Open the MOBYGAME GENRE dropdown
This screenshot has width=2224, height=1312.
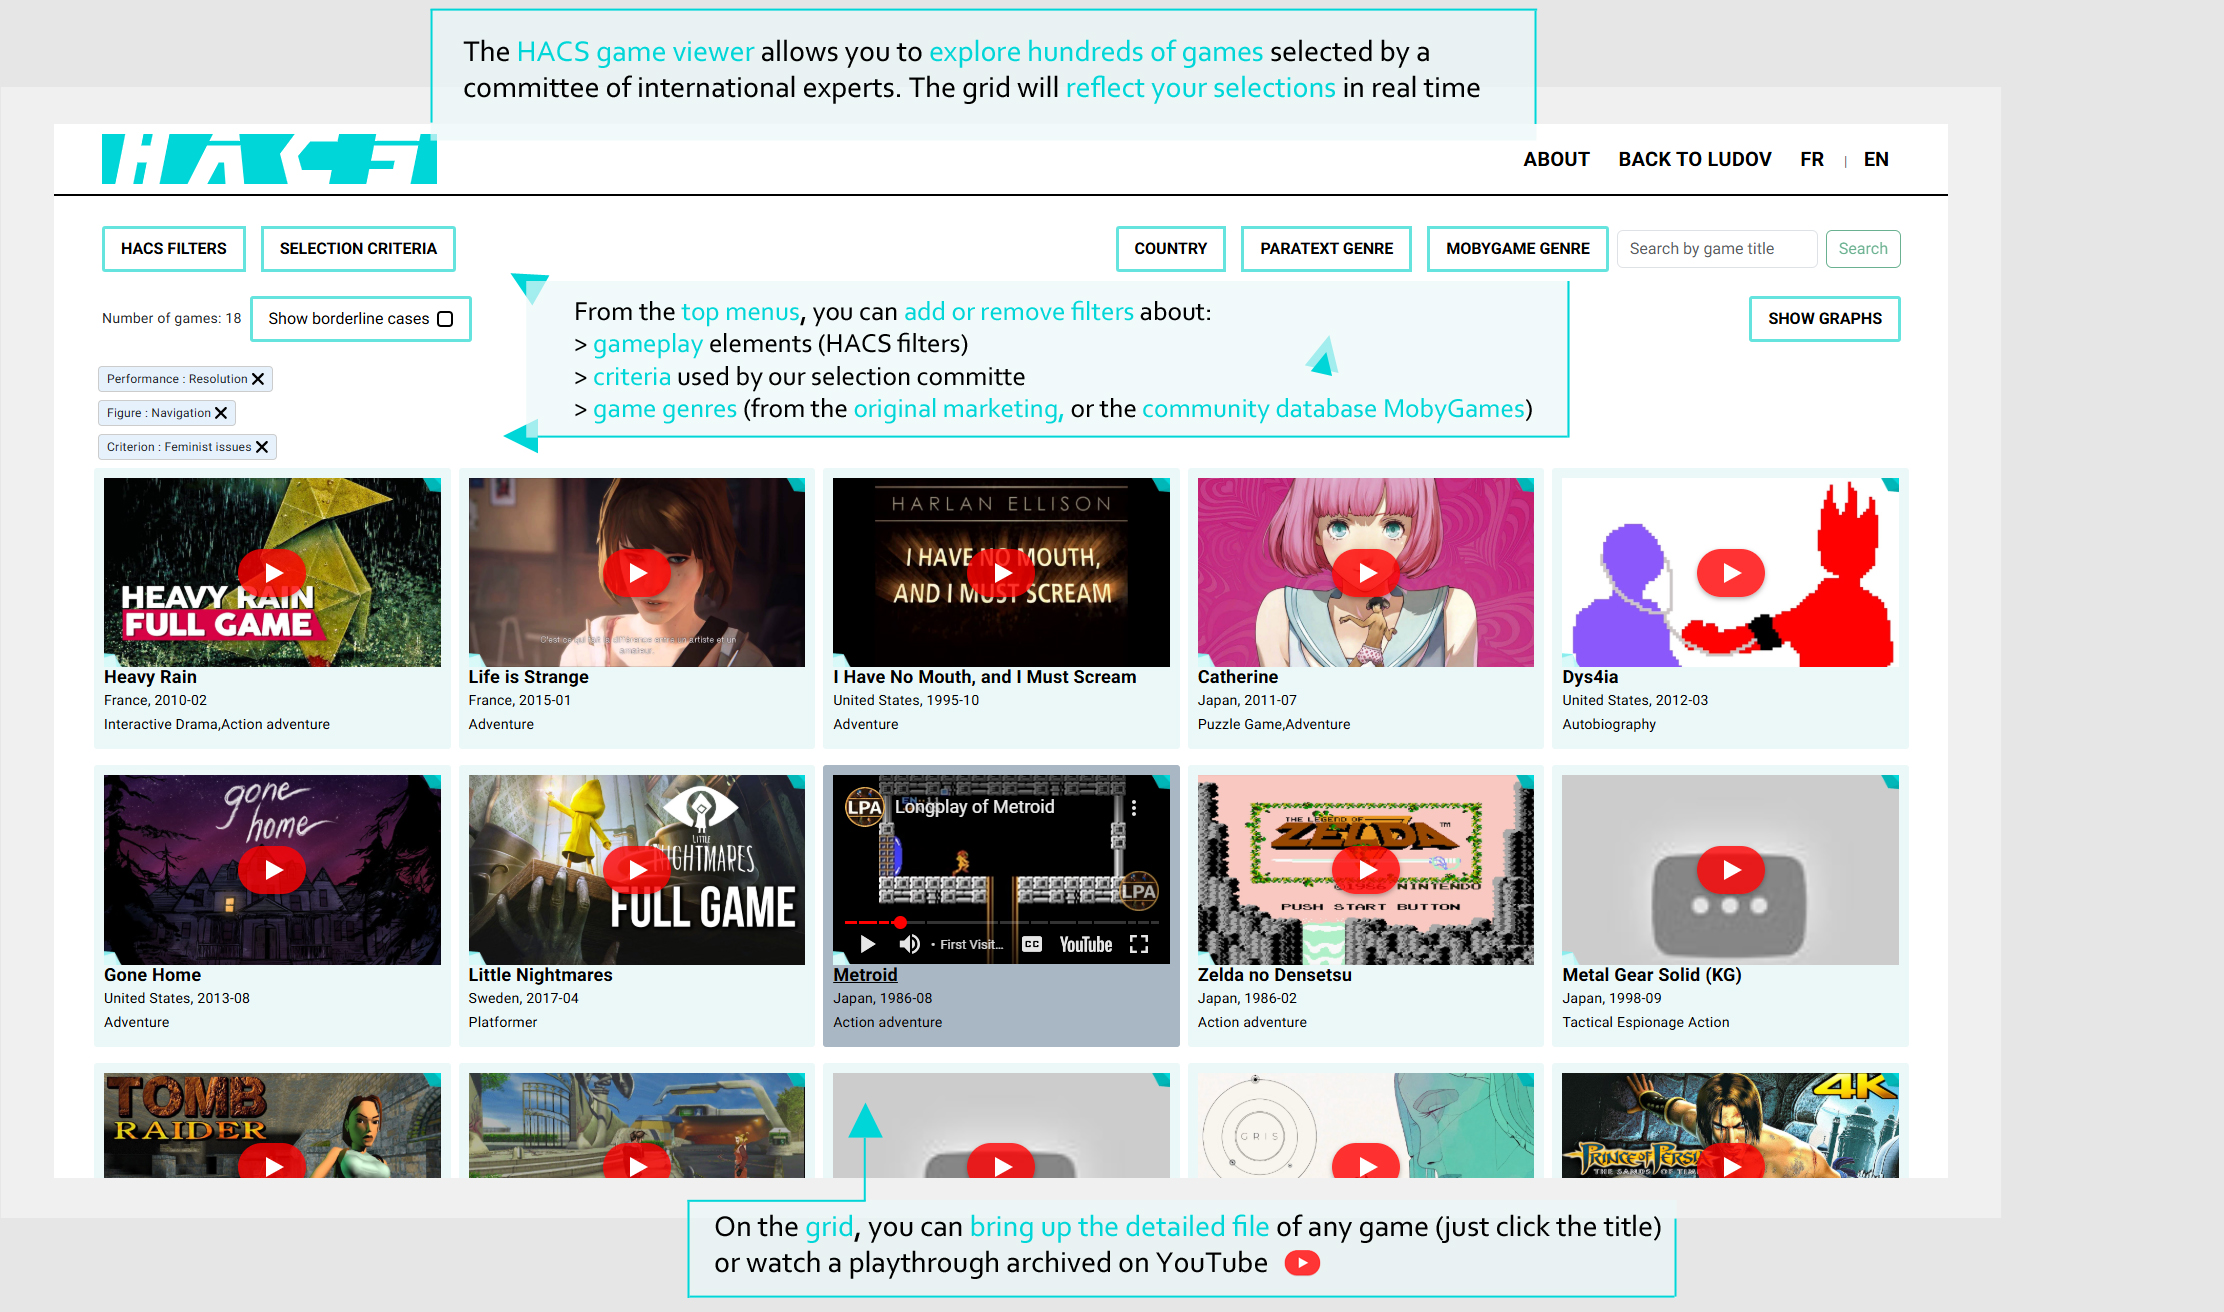pos(1517,249)
